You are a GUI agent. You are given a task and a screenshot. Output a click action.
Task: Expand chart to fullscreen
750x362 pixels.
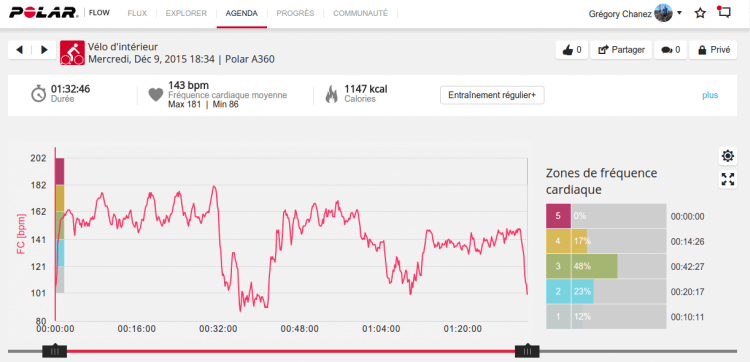click(x=728, y=179)
